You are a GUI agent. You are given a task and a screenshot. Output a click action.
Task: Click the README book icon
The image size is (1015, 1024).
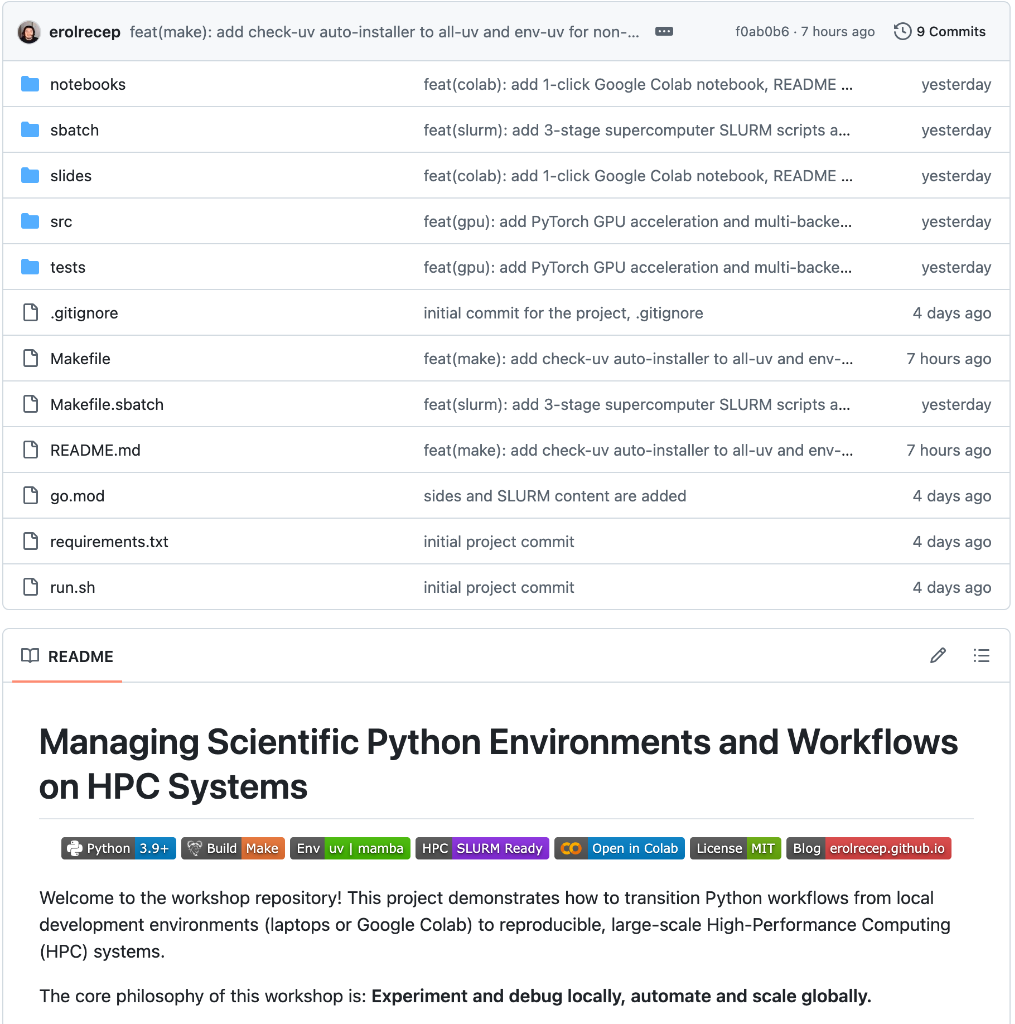pos(30,656)
